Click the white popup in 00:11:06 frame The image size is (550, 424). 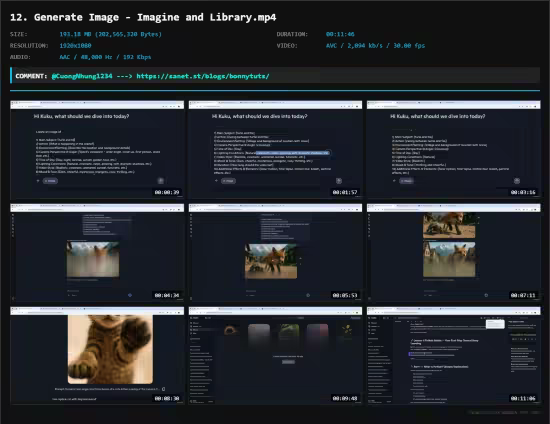495,324
